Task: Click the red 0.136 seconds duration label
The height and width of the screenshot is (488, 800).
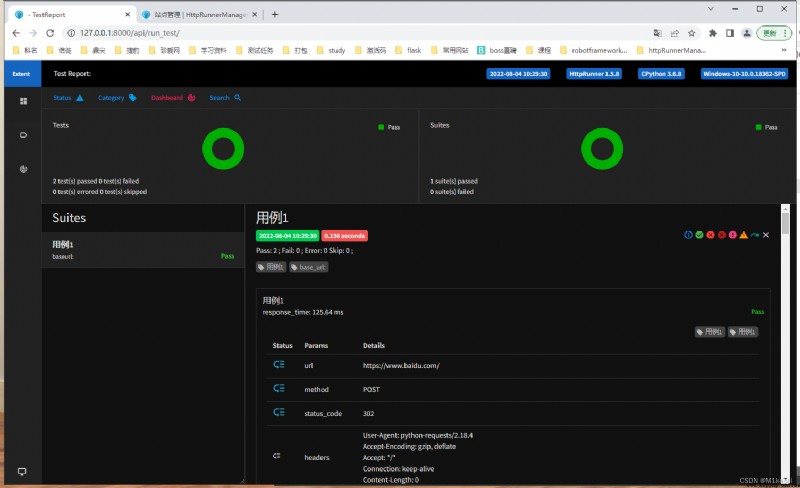Action: point(344,236)
